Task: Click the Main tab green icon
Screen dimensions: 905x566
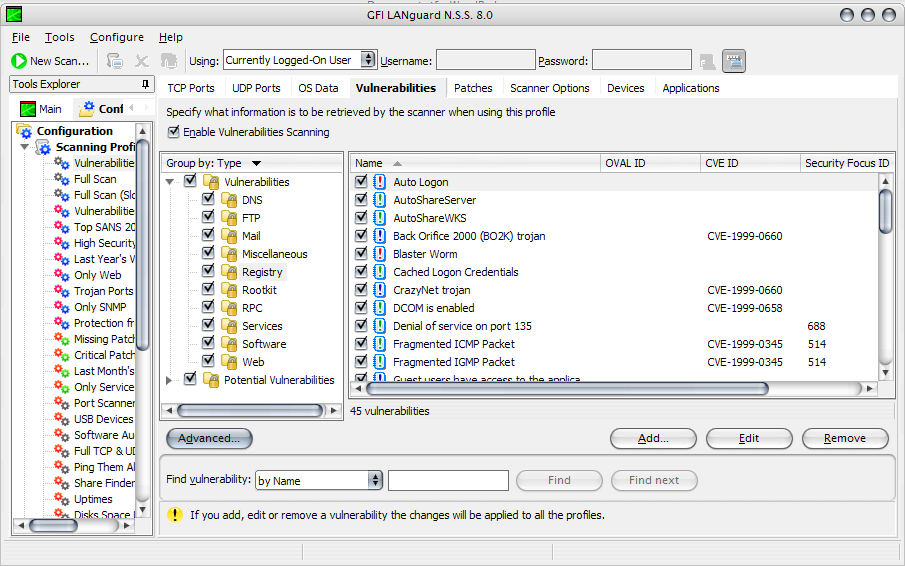Action: pos(28,108)
